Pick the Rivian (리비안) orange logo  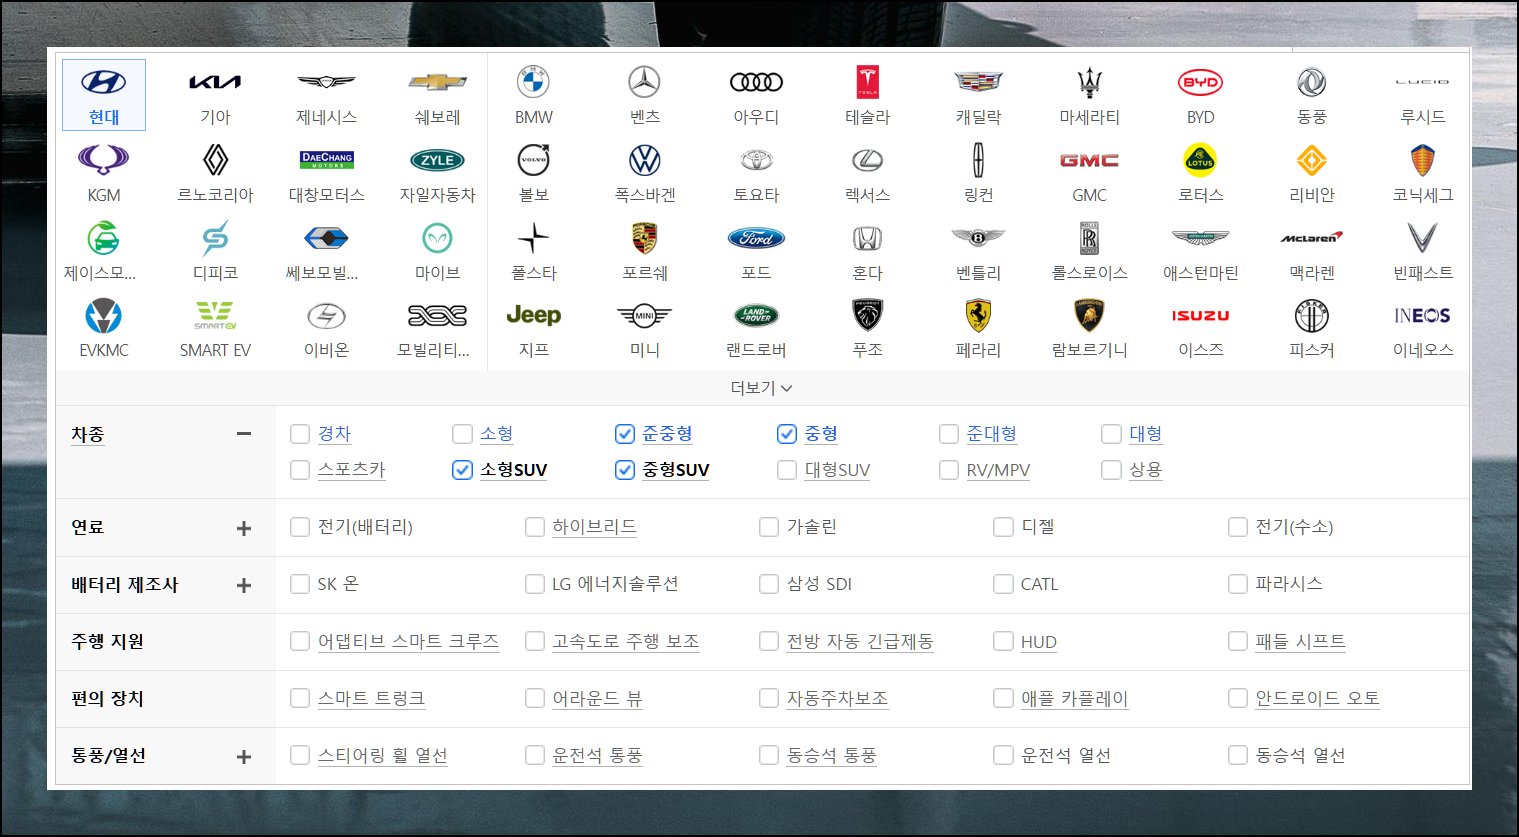(x=1311, y=160)
